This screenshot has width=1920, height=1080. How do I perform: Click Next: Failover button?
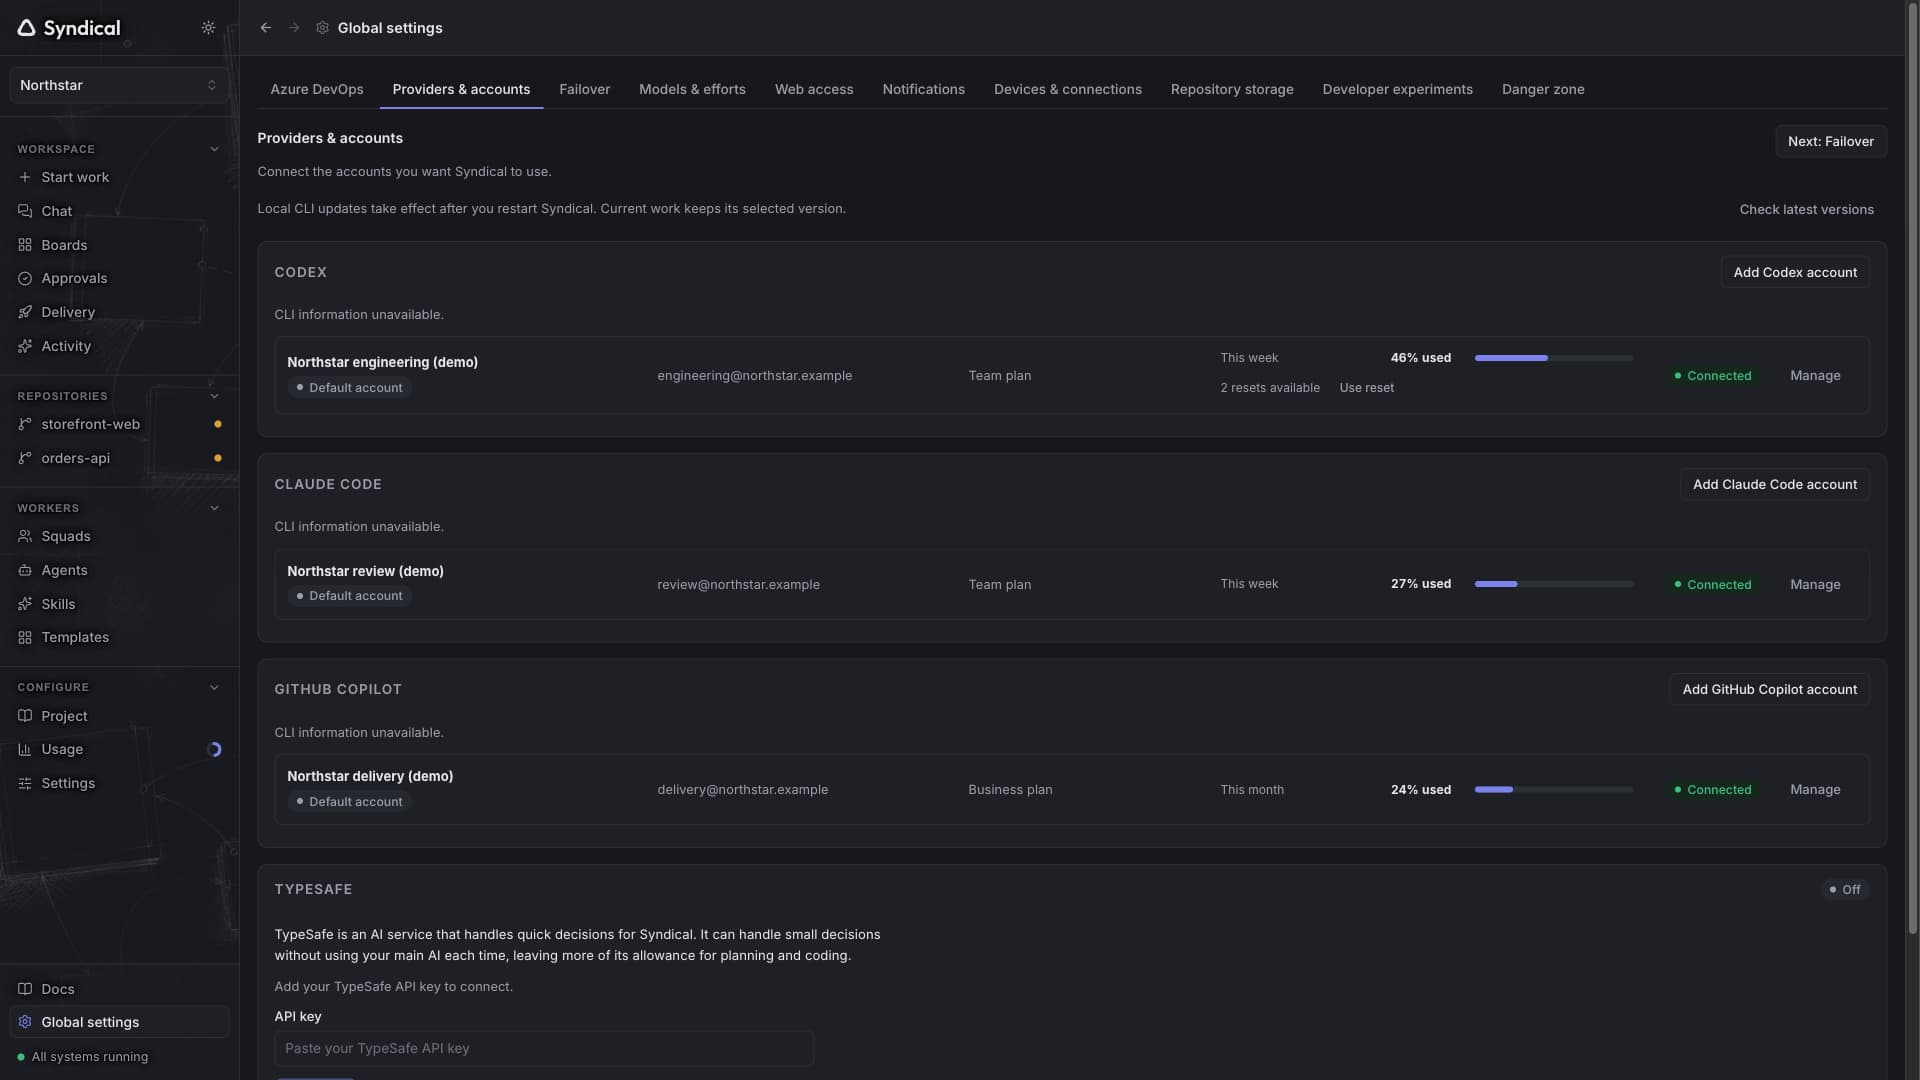point(1831,141)
